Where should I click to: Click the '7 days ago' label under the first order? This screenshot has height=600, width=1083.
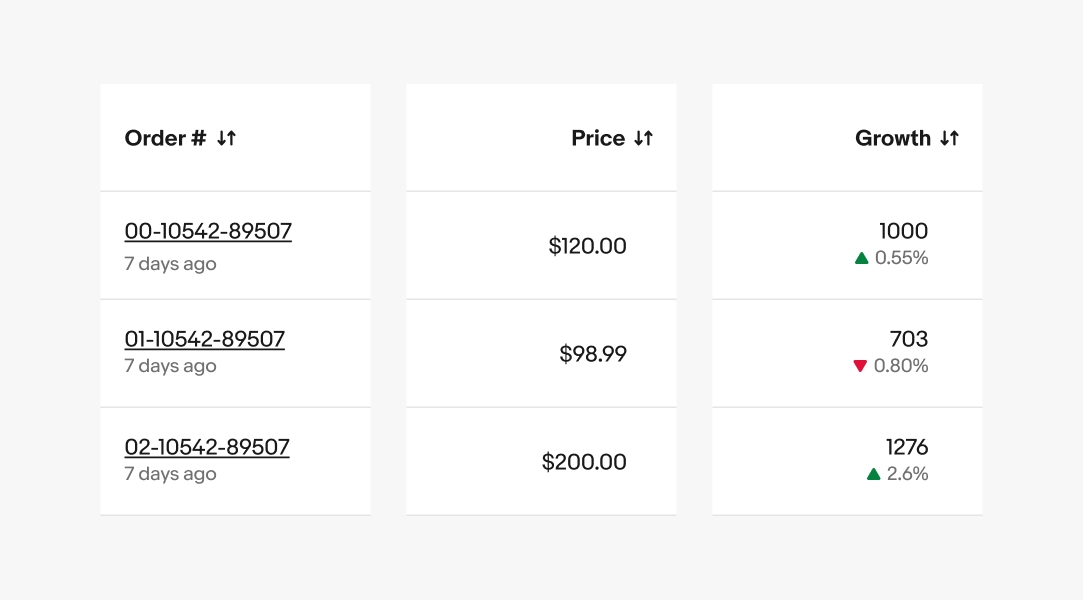point(169,264)
